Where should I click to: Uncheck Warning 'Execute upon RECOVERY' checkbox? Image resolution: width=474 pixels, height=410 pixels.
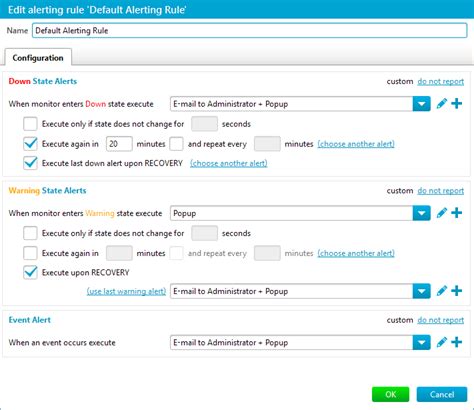30,272
